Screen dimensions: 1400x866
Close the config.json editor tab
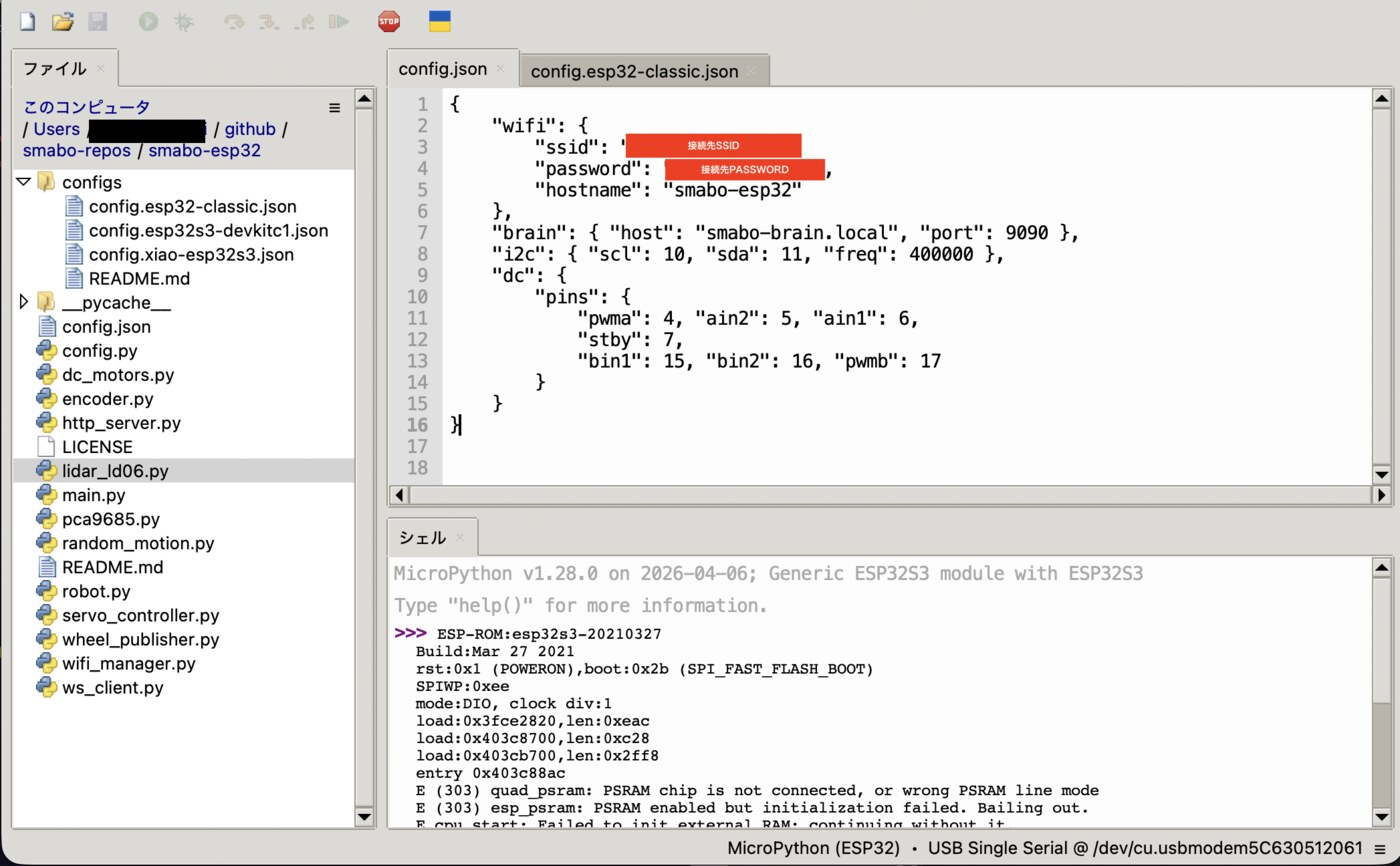pyautogui.click(x=501, y=70)
